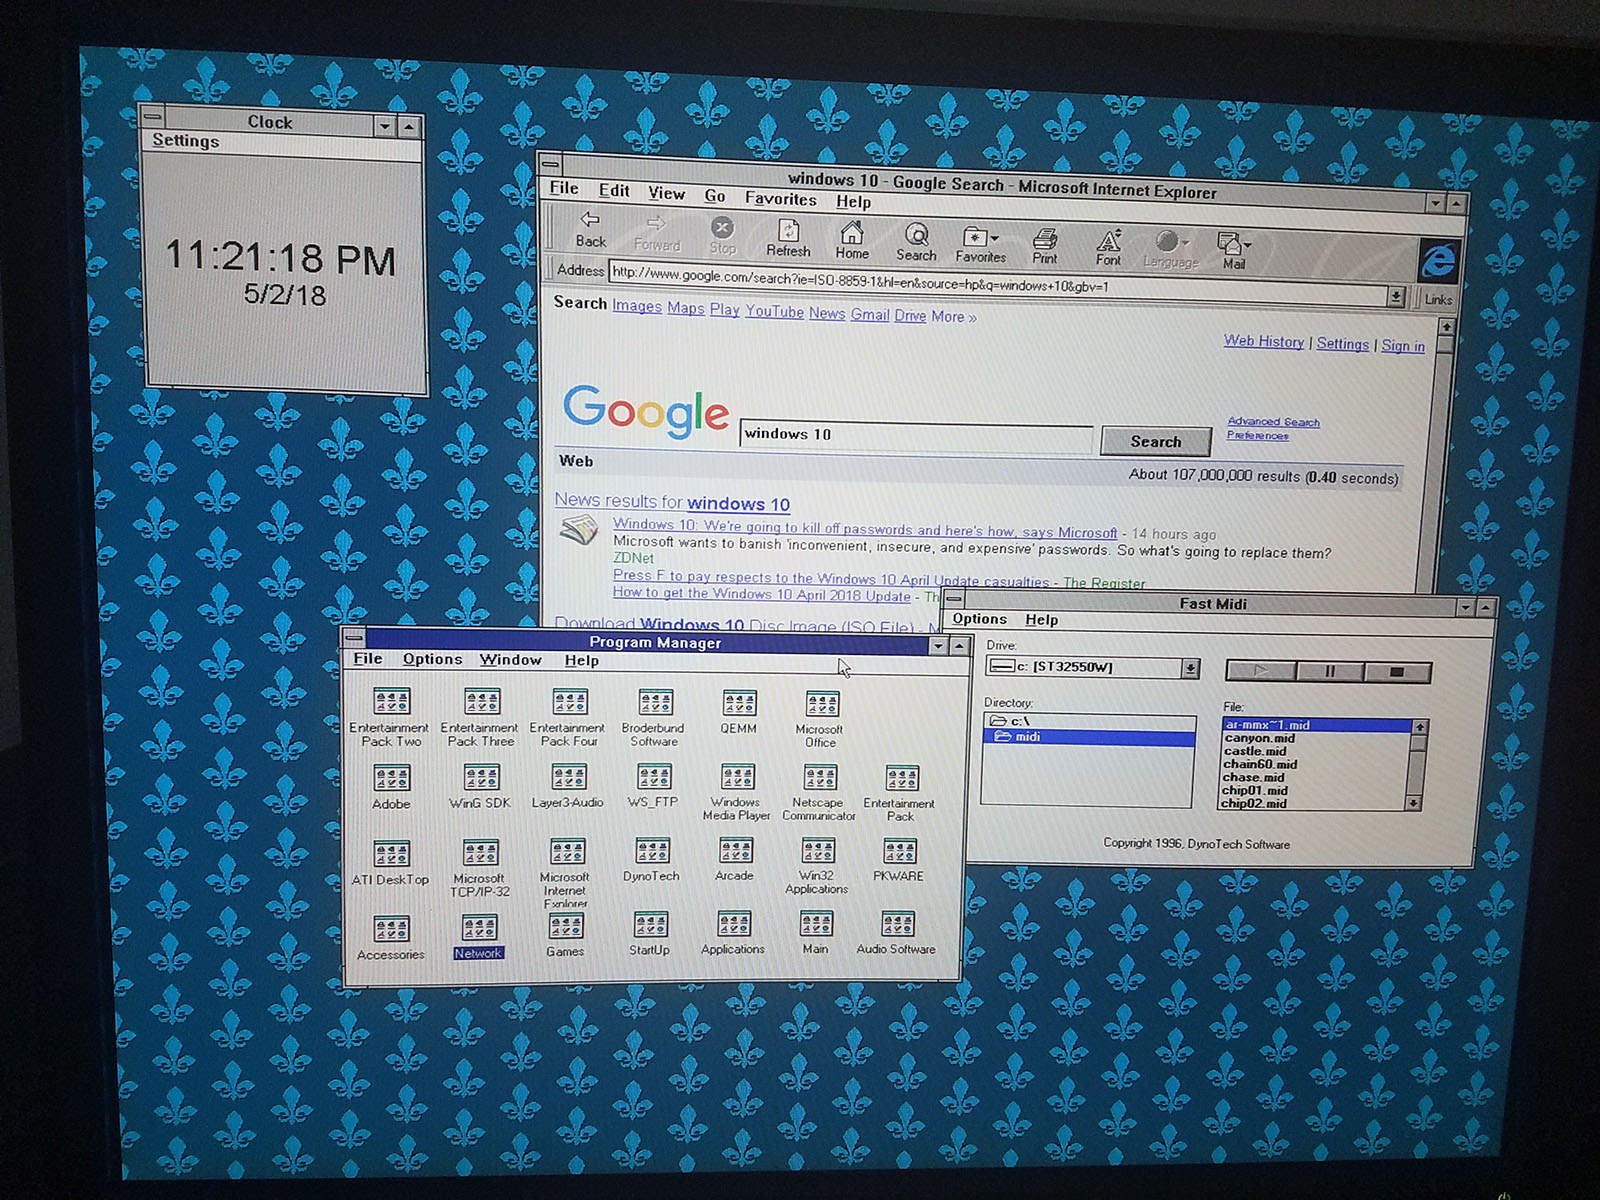Click the file list scrollbar down arrow
This screenshot has height=1200, width=1600.
(1412, 803)
